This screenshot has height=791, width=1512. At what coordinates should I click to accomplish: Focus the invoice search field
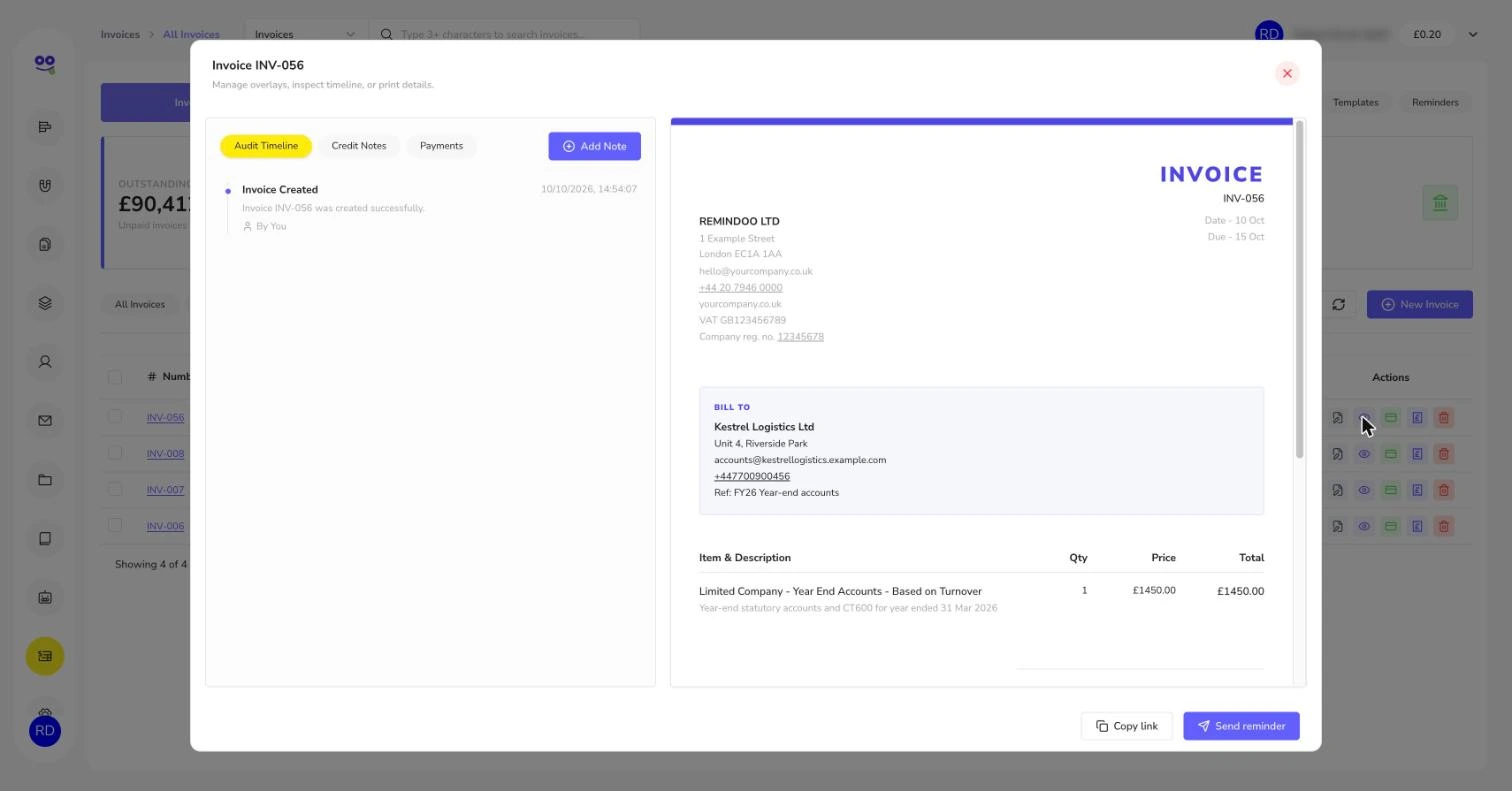point(505,34)
